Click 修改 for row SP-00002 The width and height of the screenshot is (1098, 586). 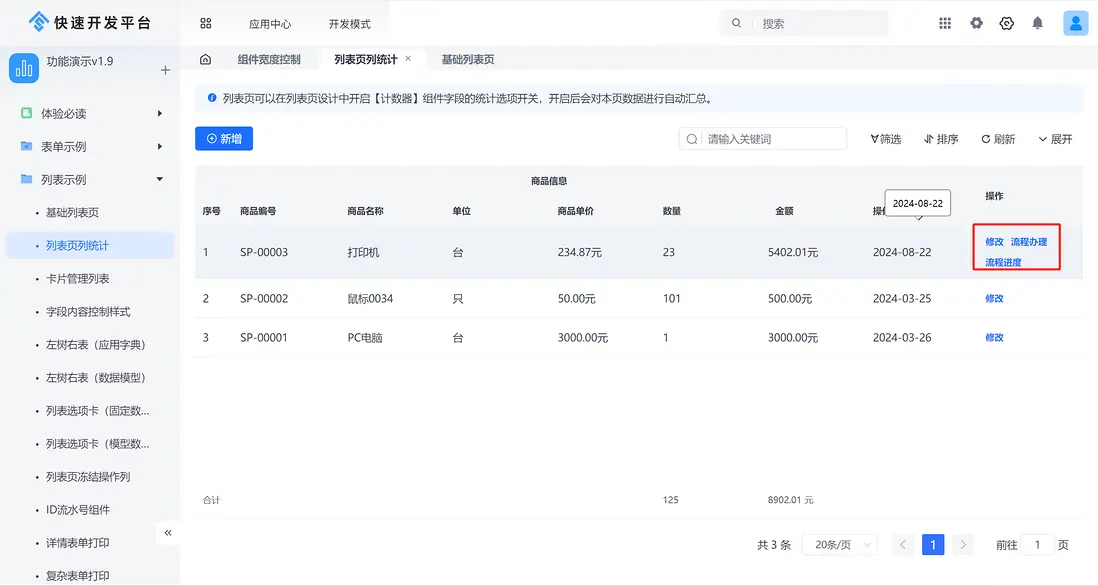coord(994,298)
